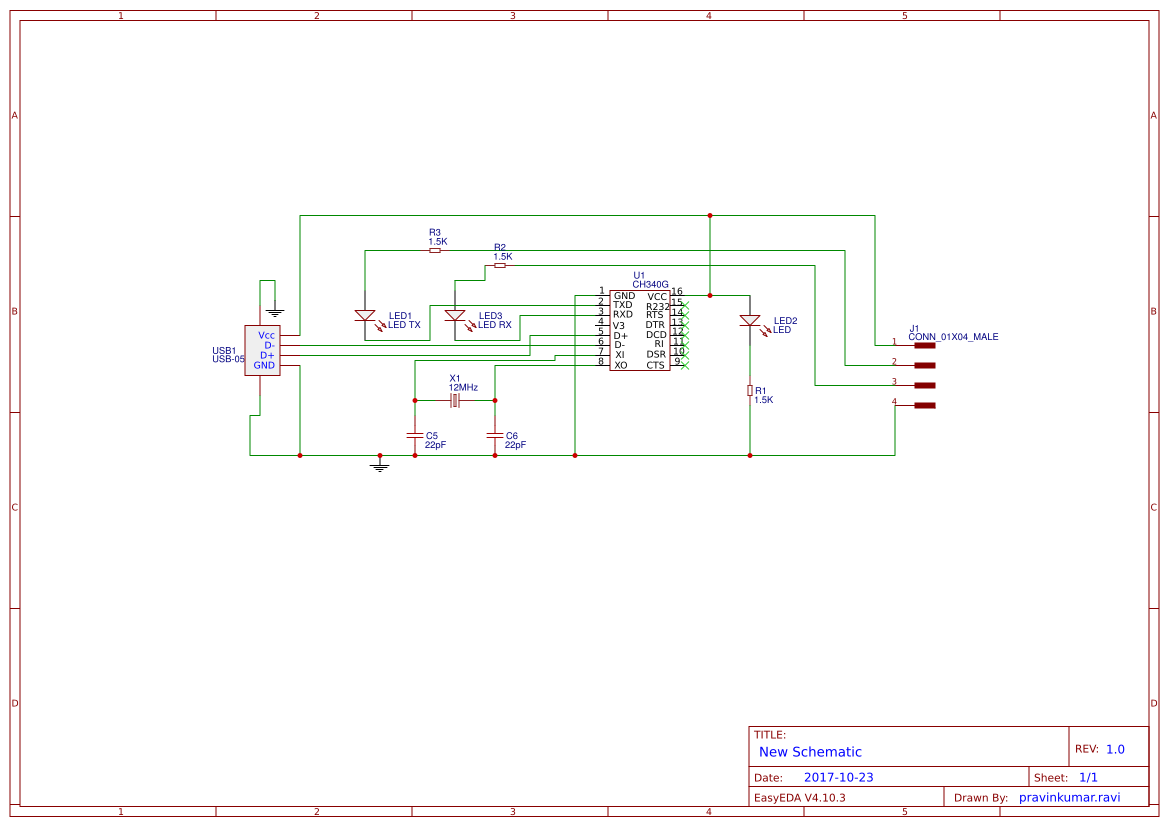Click the "EasyEDA V4.10.3" text
1169x827 pixels.
[800, 798]
